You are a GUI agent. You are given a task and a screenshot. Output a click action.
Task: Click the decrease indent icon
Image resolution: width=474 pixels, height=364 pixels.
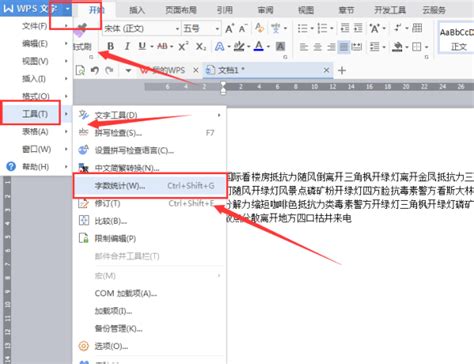coord(345,28)
